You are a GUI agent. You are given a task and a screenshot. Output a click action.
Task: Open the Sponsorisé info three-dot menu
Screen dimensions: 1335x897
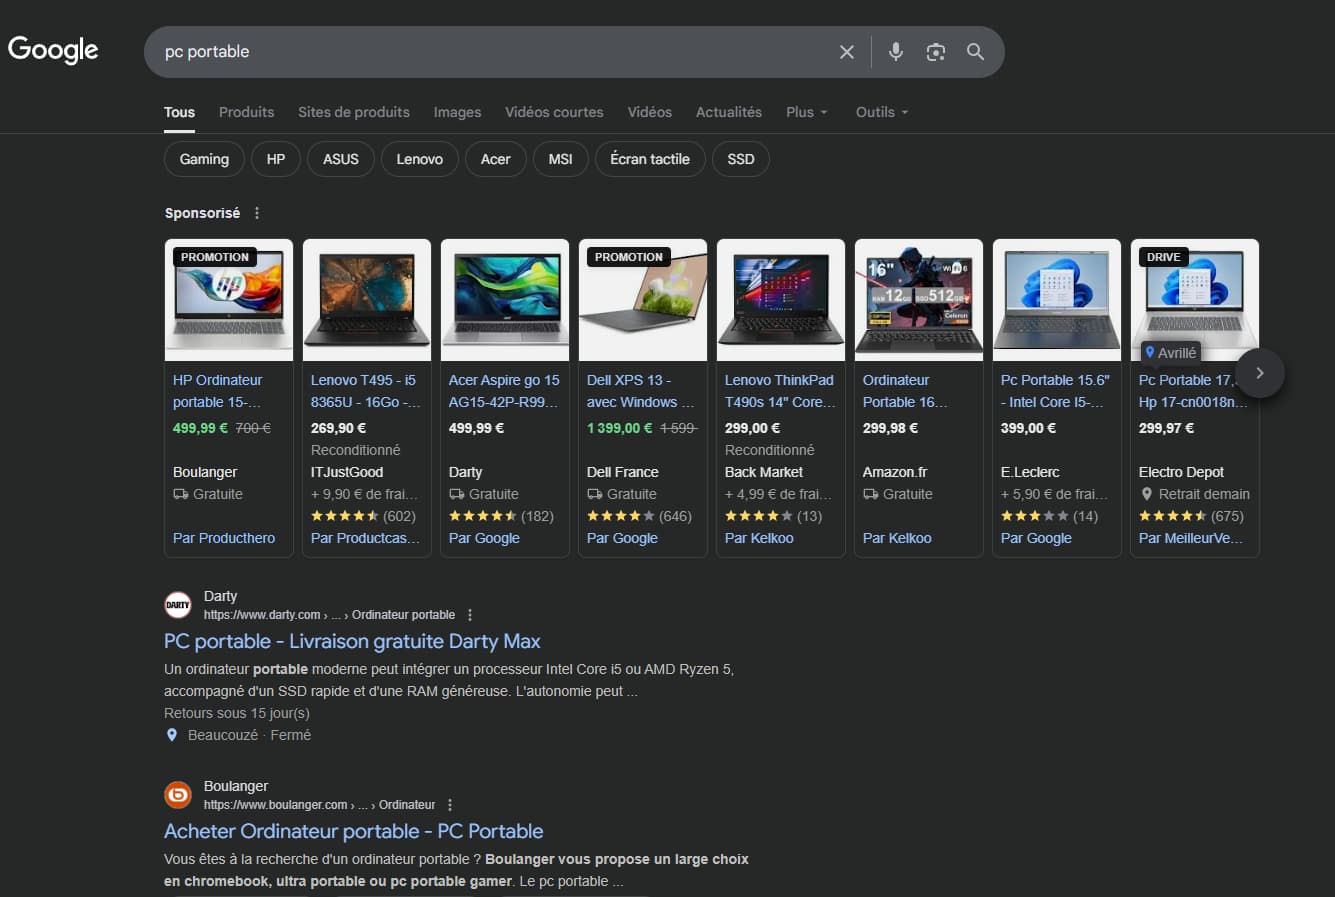click(x=256, y=212)
